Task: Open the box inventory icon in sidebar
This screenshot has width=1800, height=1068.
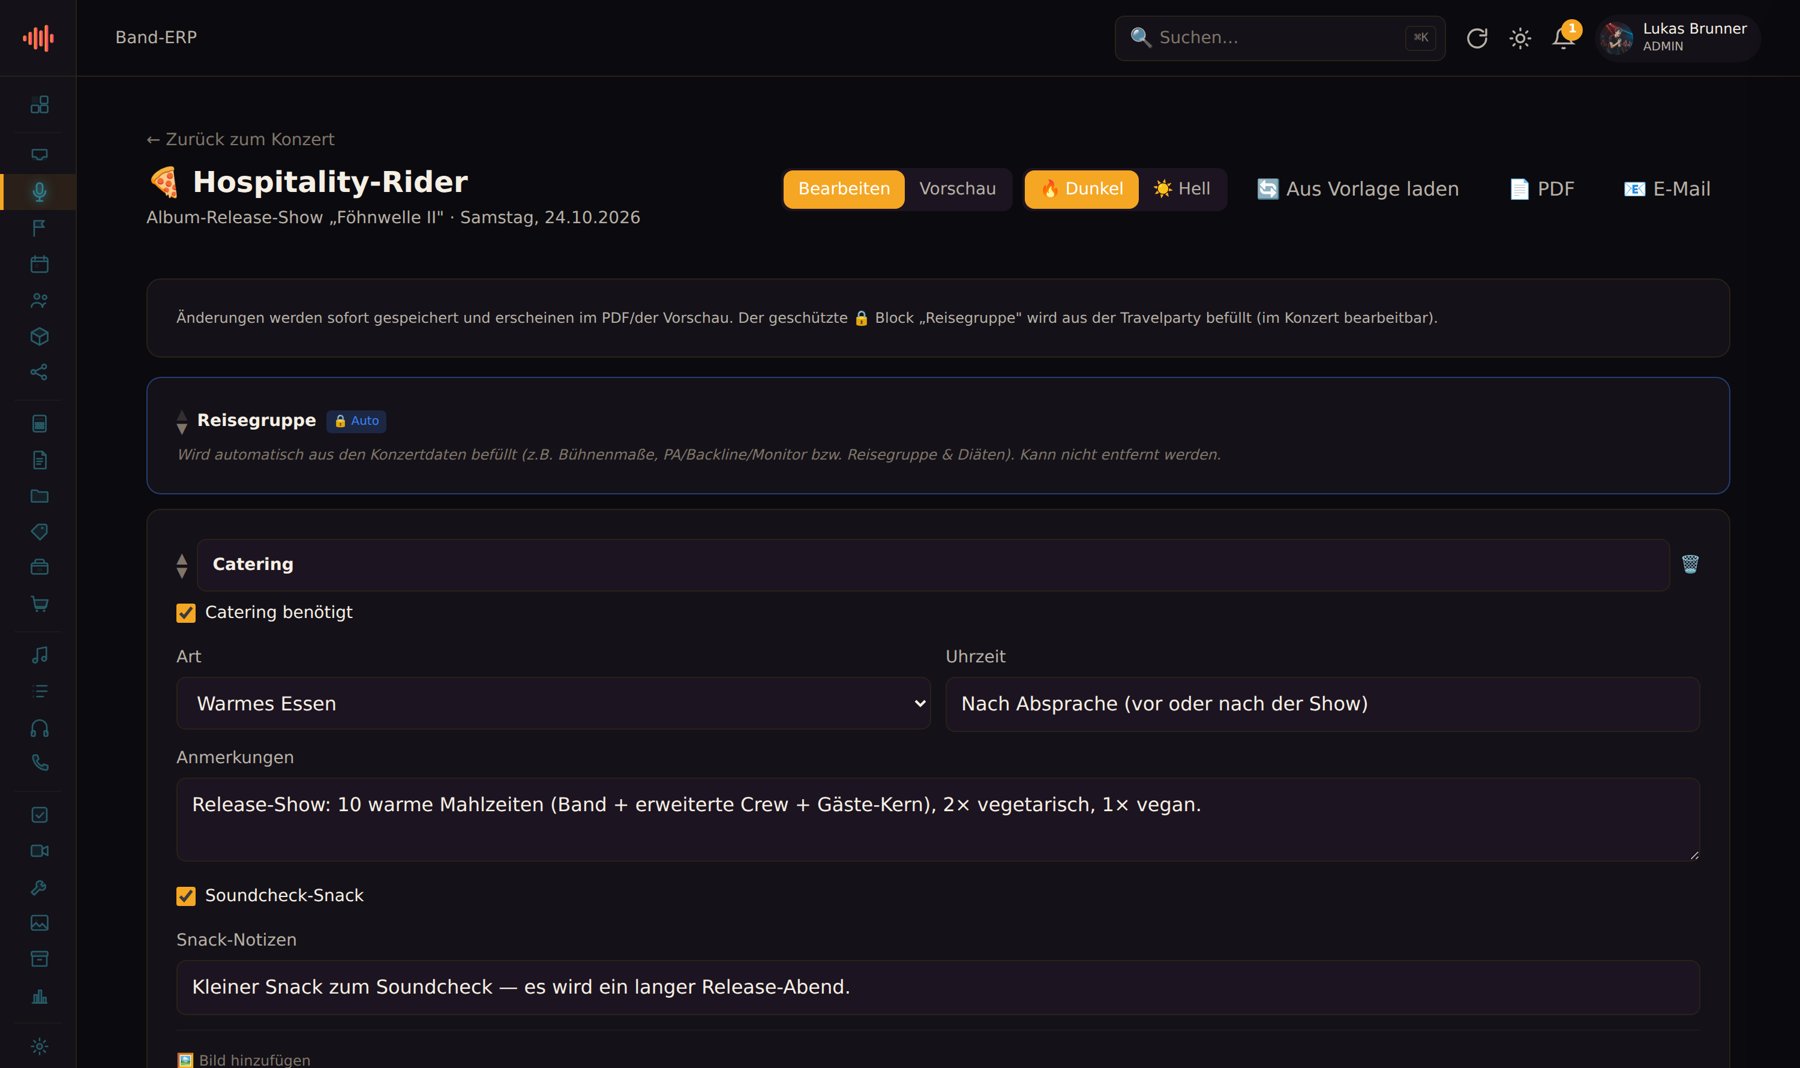Action: (x=39, y=336)
